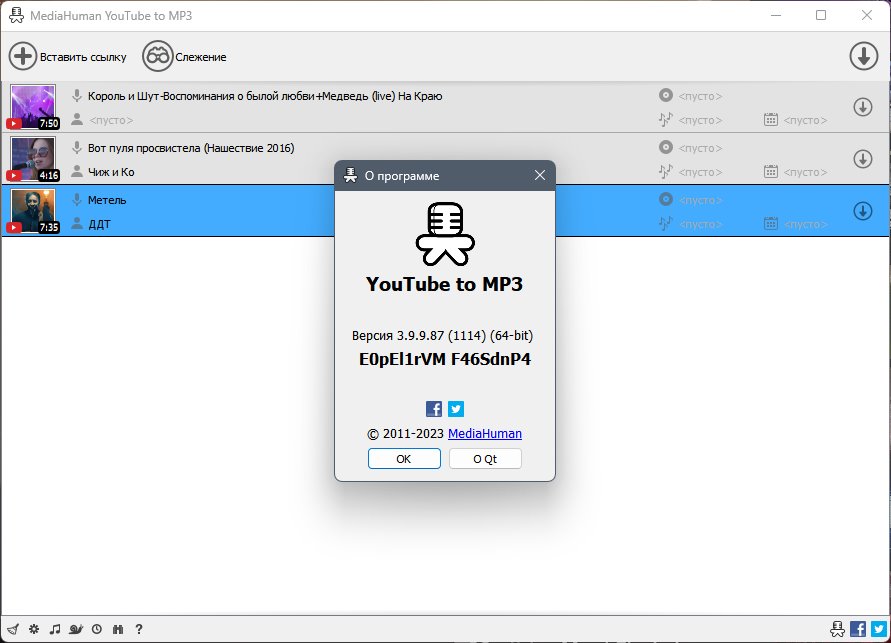Click the Twitter icon in bottom status bar
Image resolution: width=891 pixels, height=643 pixels.
point(879,629)
